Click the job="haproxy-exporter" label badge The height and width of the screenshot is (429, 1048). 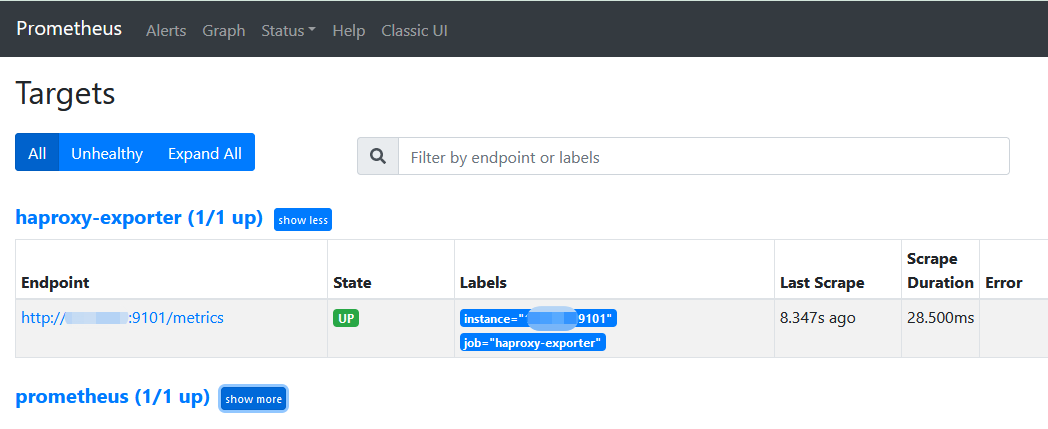point(533,343)
